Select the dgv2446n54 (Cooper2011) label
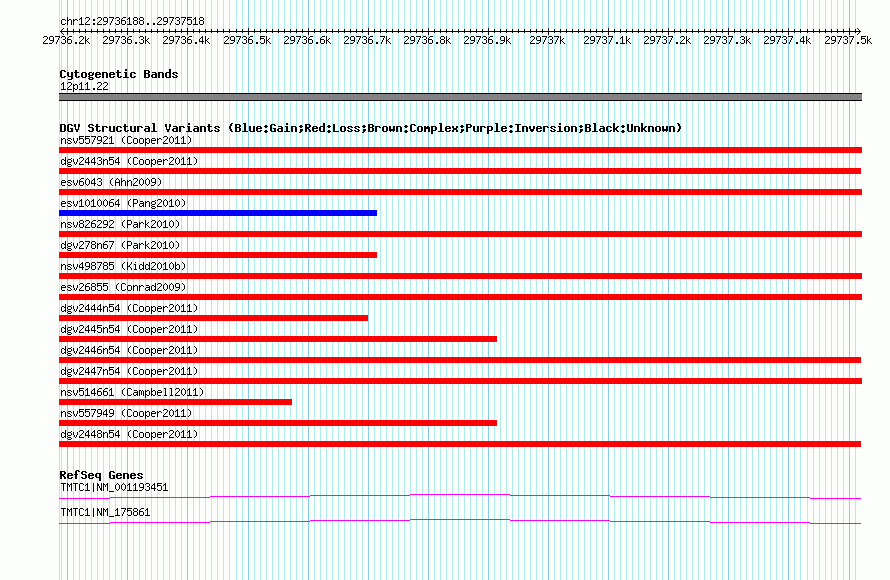This screenshot has width=890, height=580. (129, 350)
